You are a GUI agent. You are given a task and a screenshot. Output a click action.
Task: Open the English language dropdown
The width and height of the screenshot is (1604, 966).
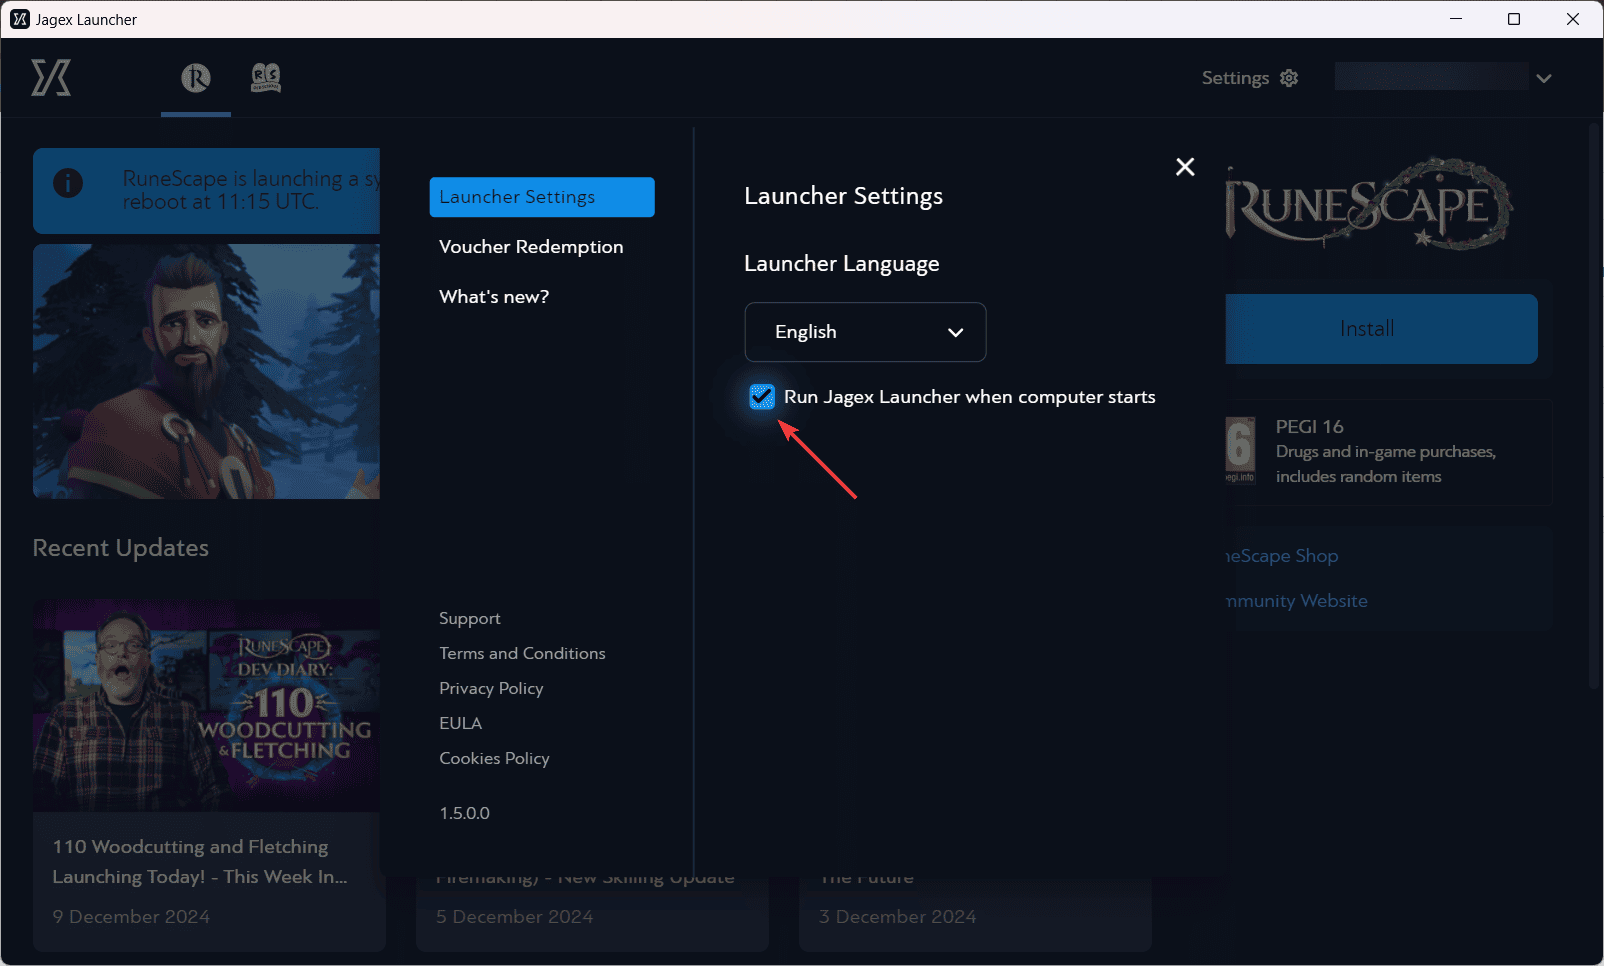coord(865,332)
